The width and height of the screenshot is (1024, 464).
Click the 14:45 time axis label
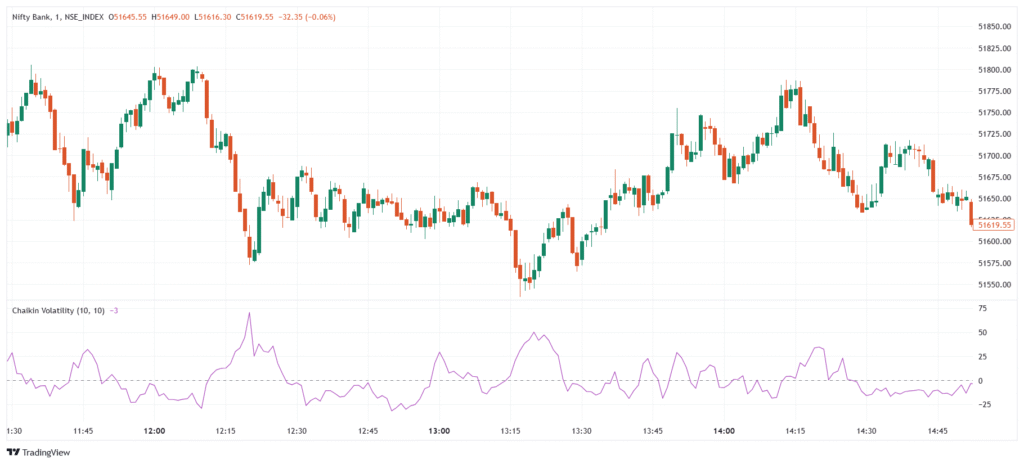[x=937, y=431]
